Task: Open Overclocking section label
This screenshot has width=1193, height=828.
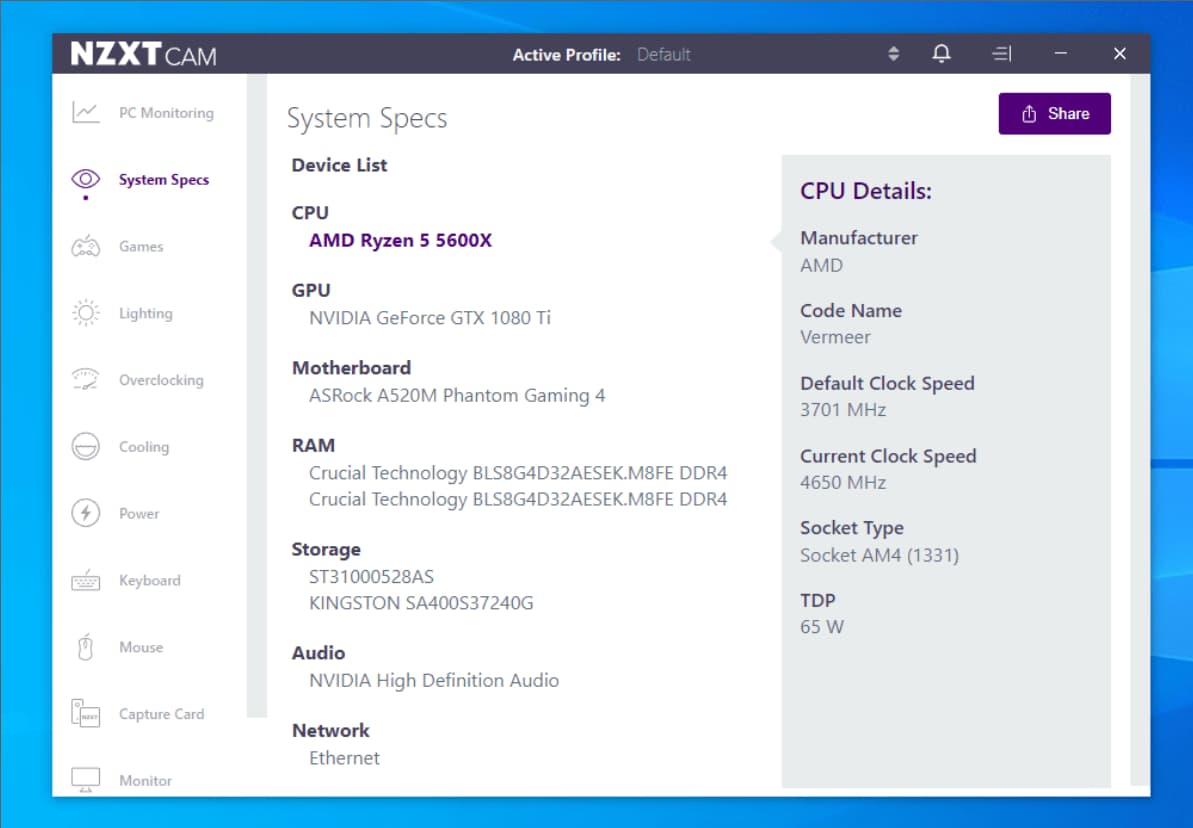Action: point(161,380)
